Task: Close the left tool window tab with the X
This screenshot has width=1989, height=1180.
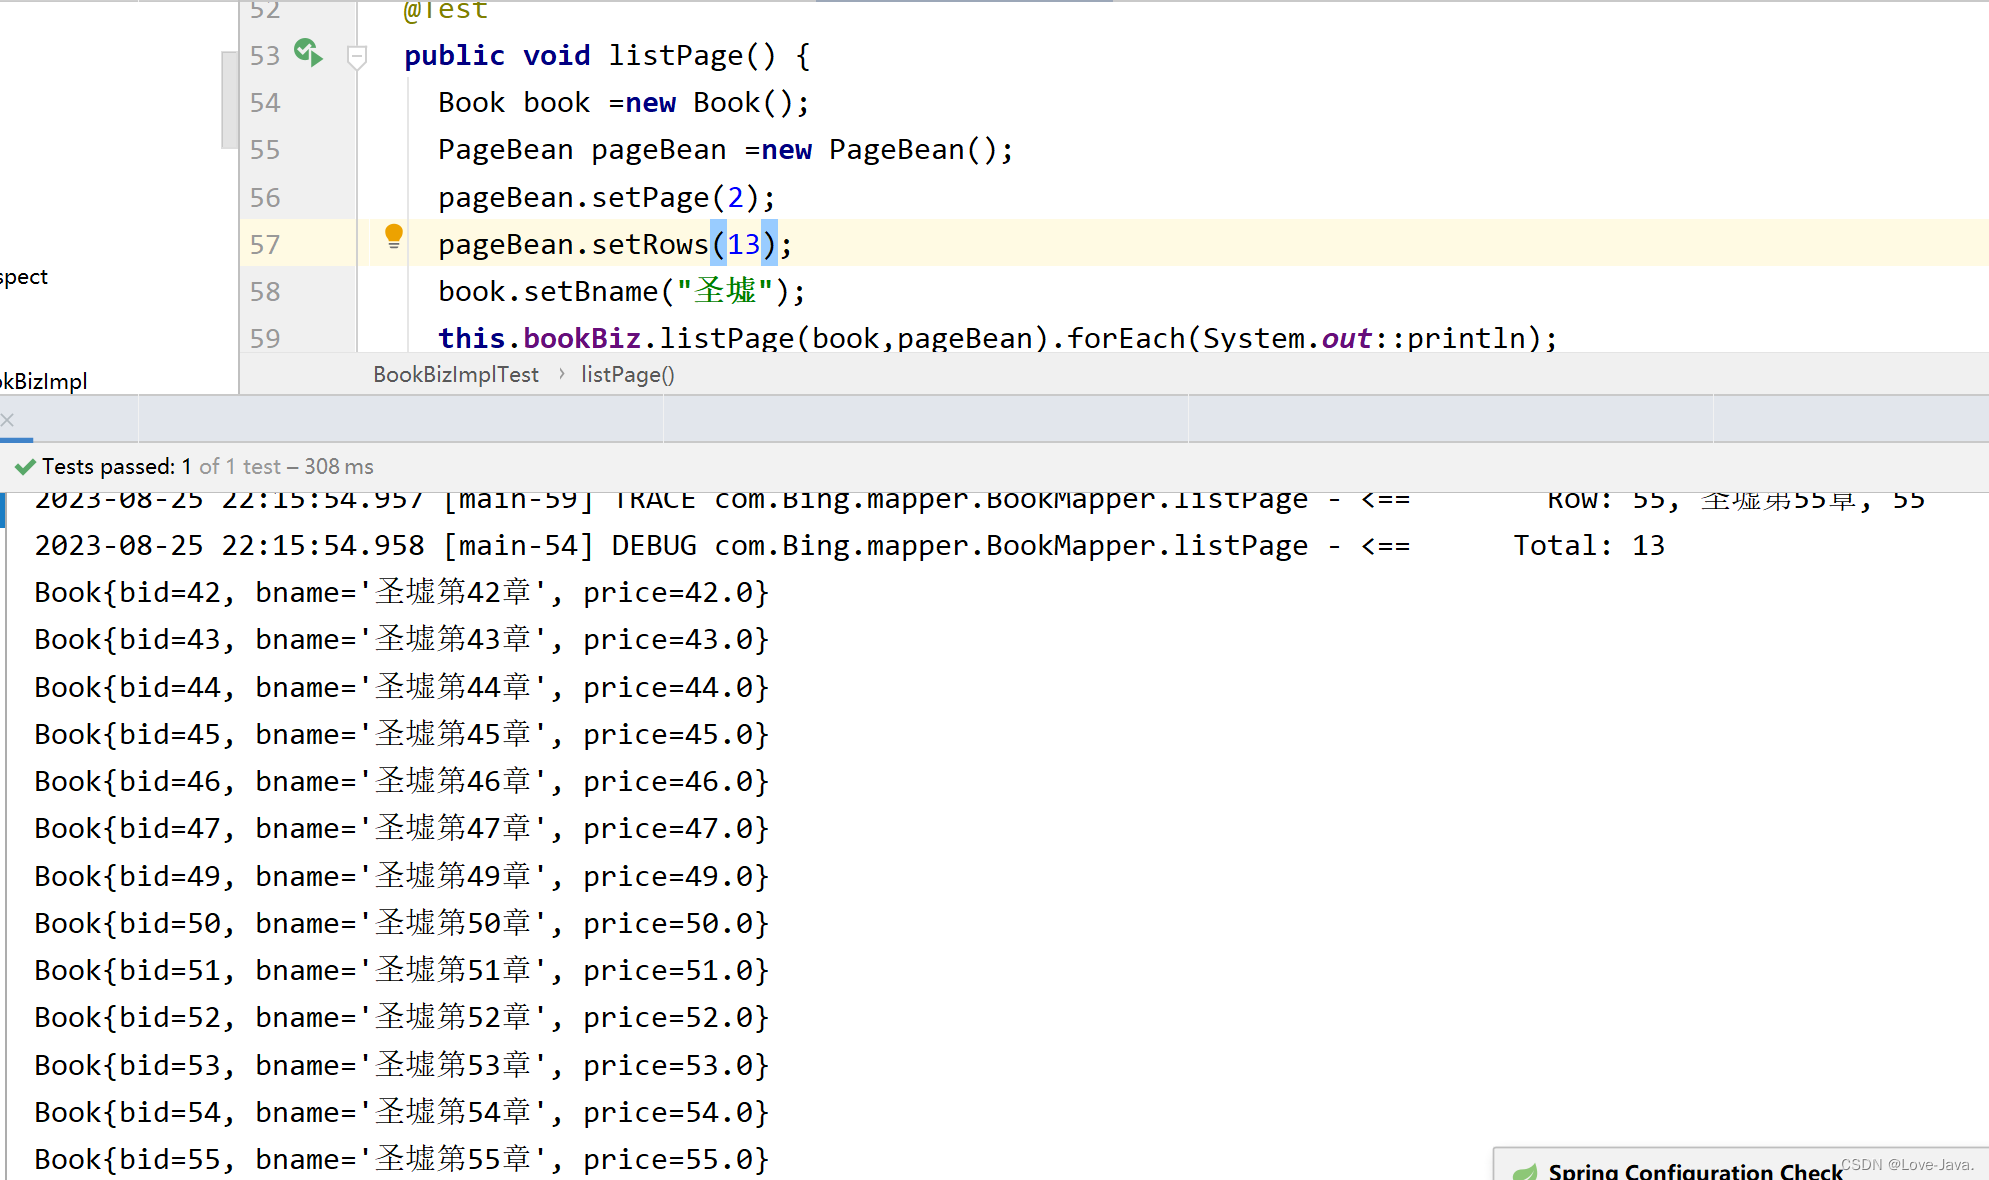Action: pos(8,419)
